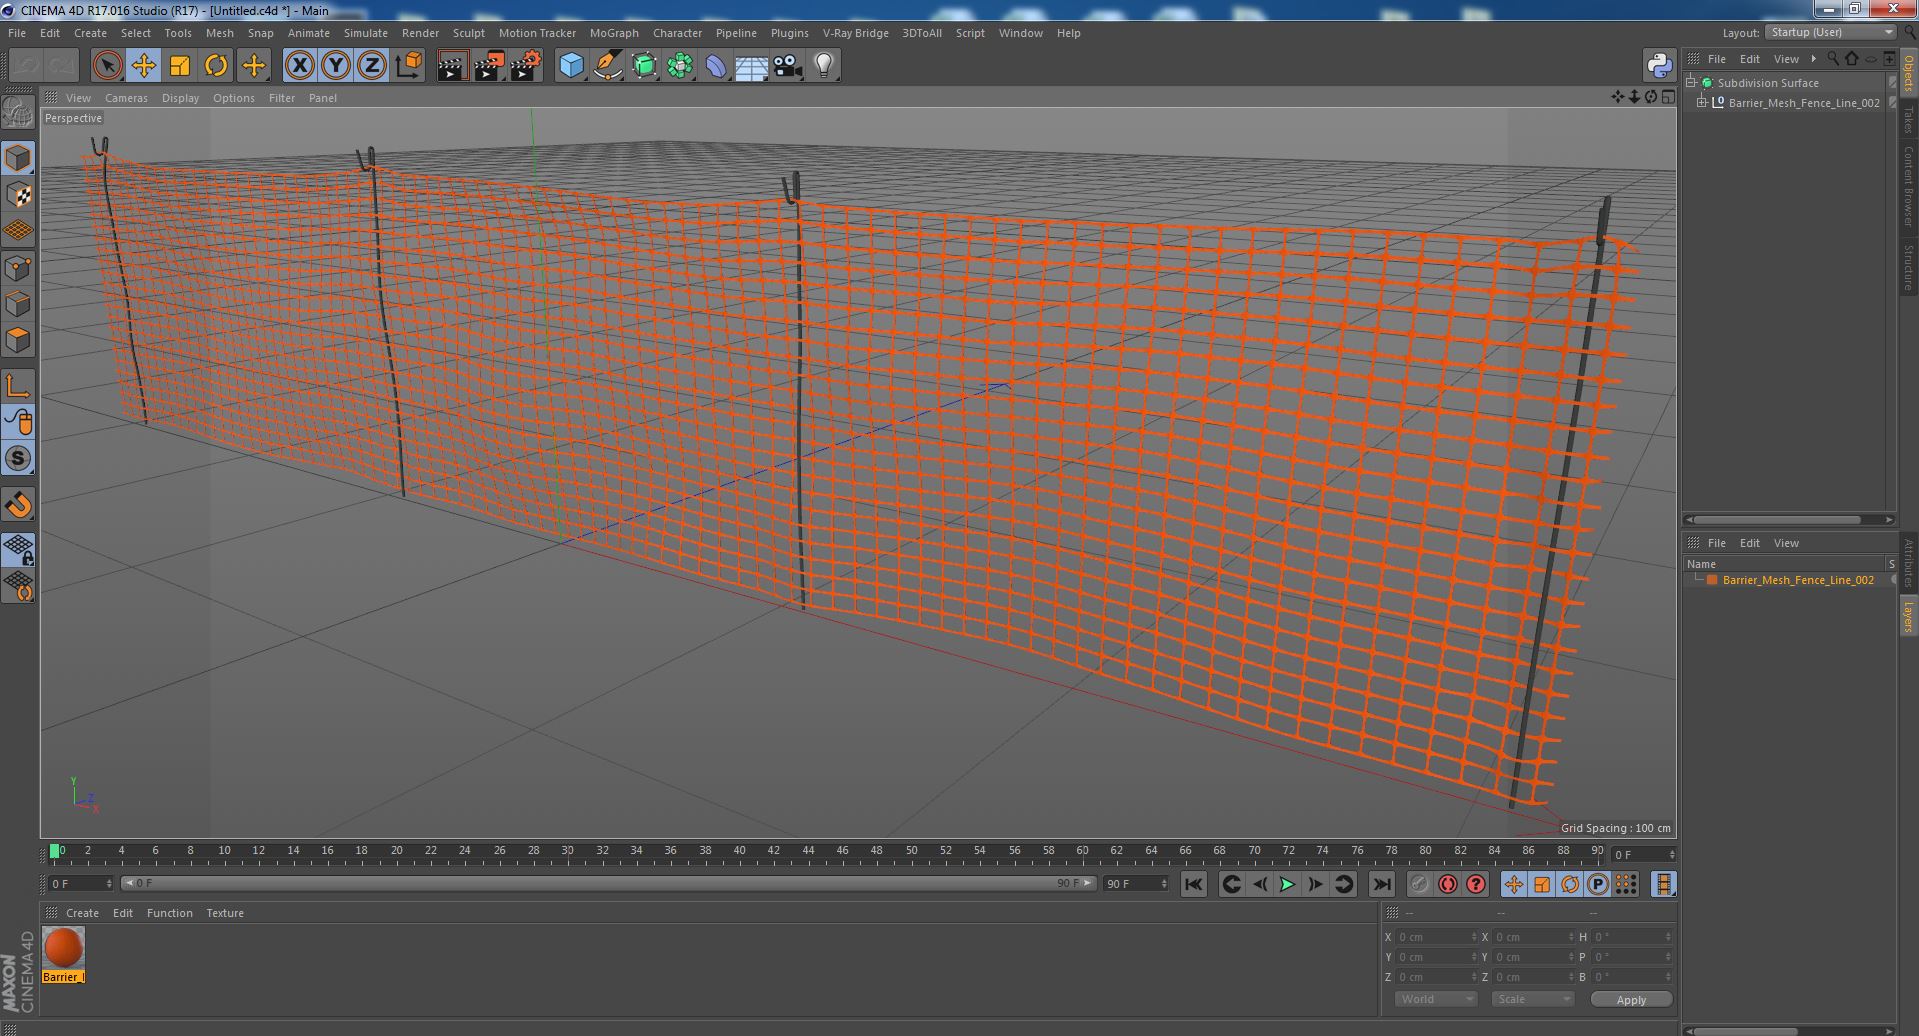
Task: Toggle X axis lock
Action: pos(299,66)
